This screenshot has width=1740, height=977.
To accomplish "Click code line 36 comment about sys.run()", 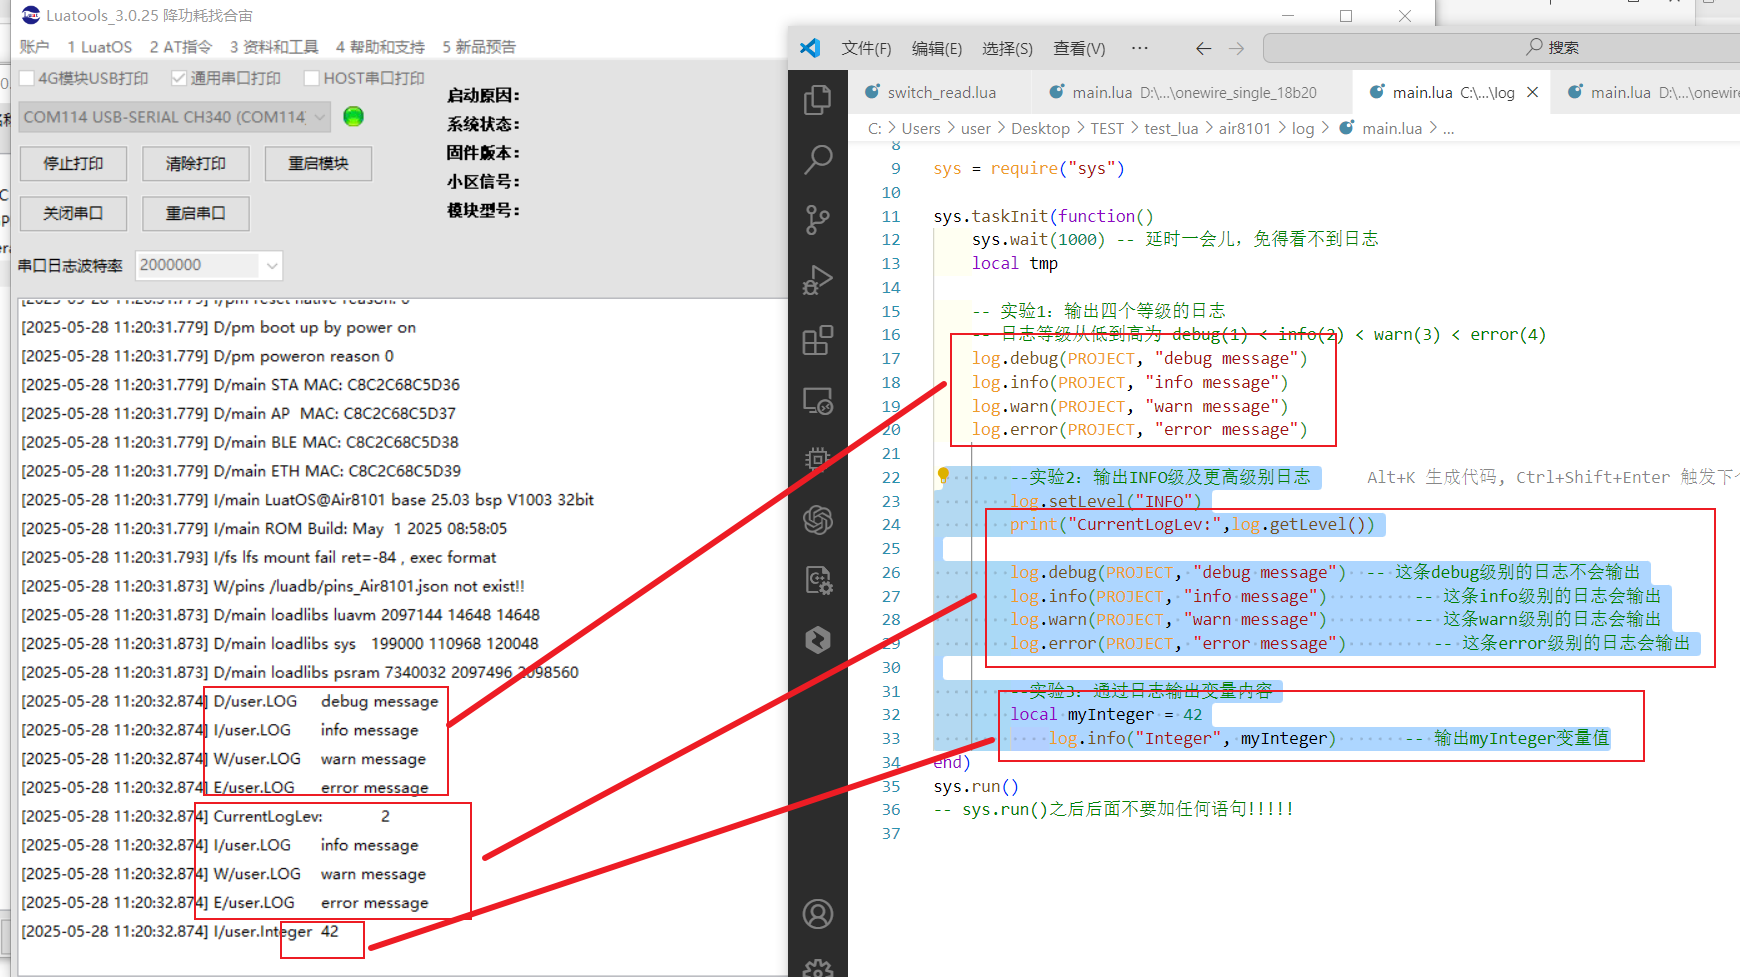I will pyautogui.click(x=1114, y=809).
